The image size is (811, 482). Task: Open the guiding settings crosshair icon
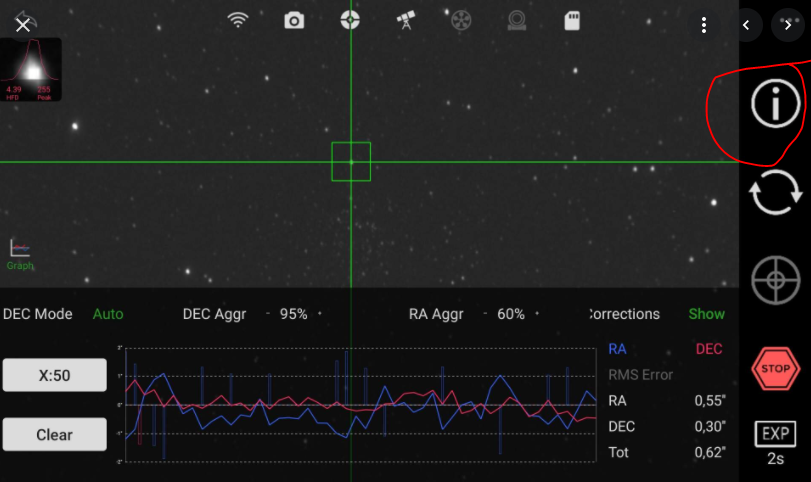(350, 20)
